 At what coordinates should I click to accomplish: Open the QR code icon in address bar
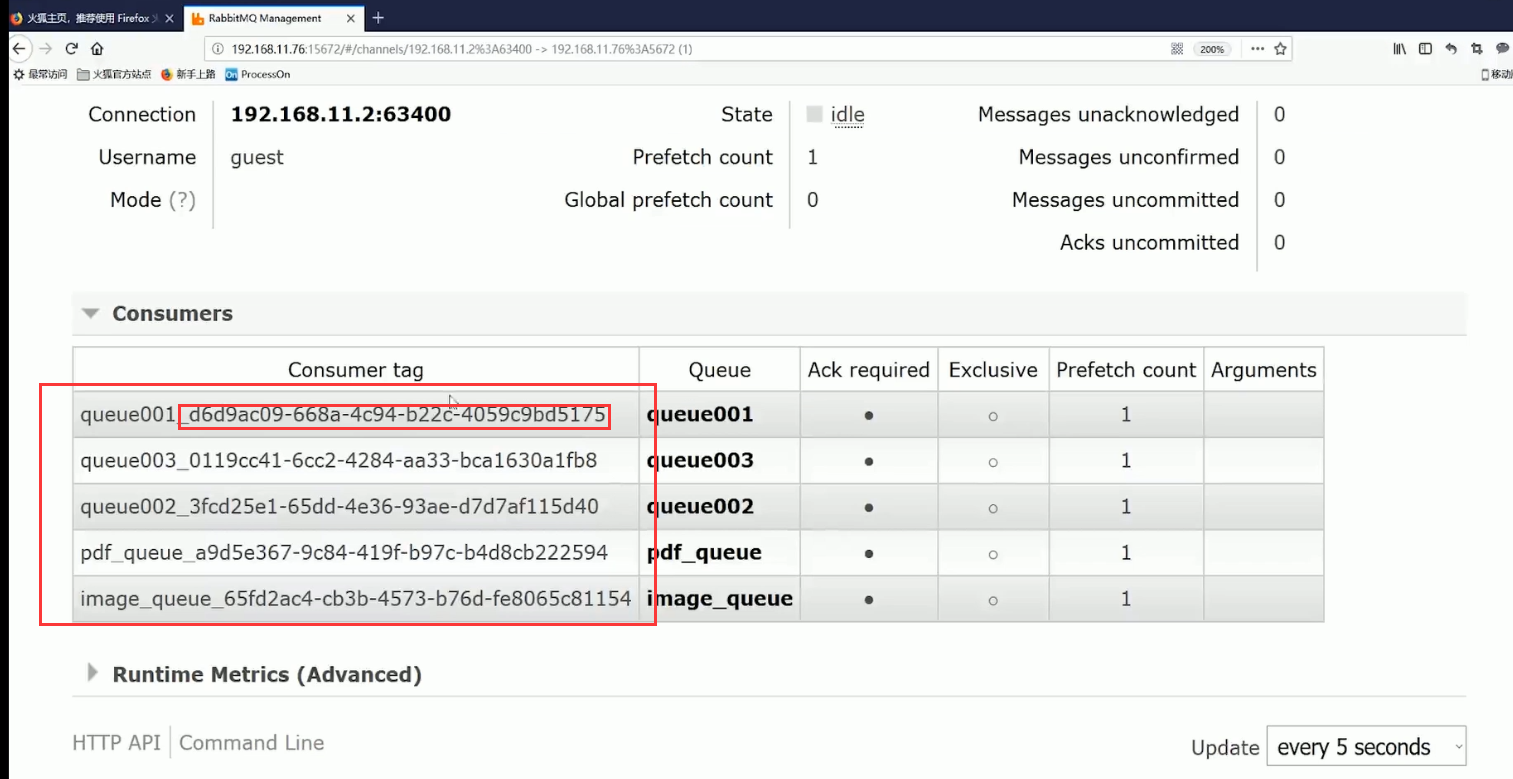point(1177,49)
